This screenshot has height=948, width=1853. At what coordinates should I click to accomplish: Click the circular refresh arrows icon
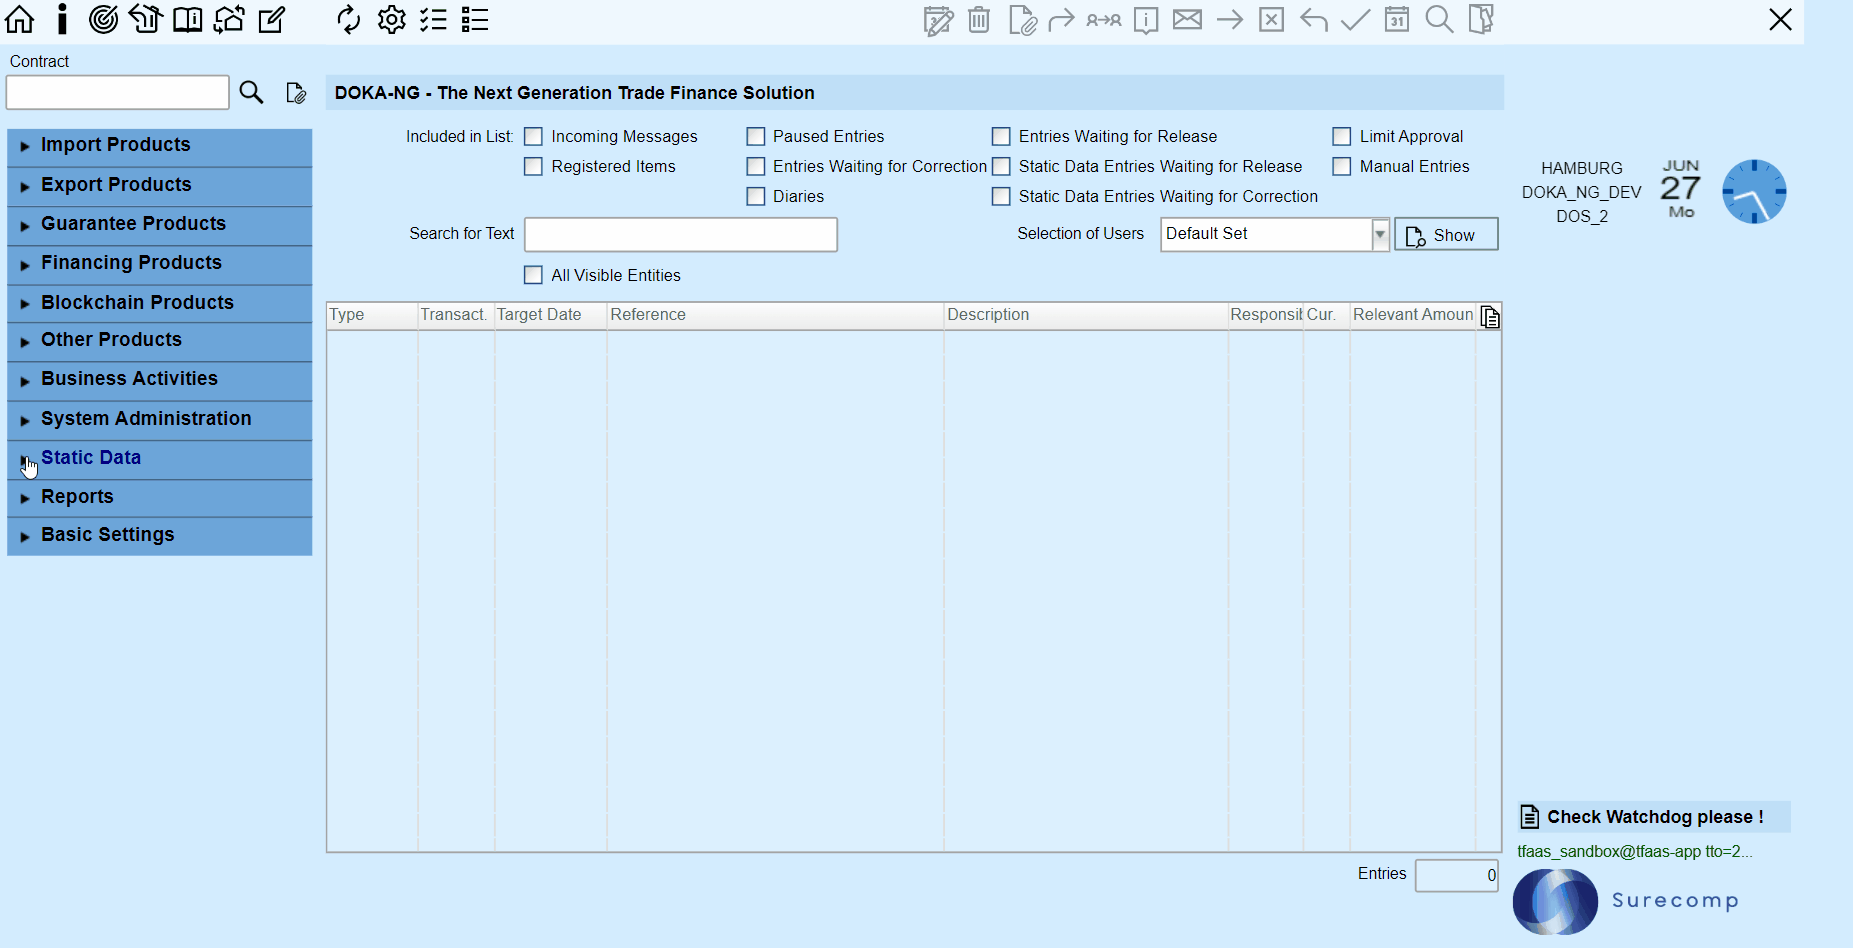[x=348, y=19]
